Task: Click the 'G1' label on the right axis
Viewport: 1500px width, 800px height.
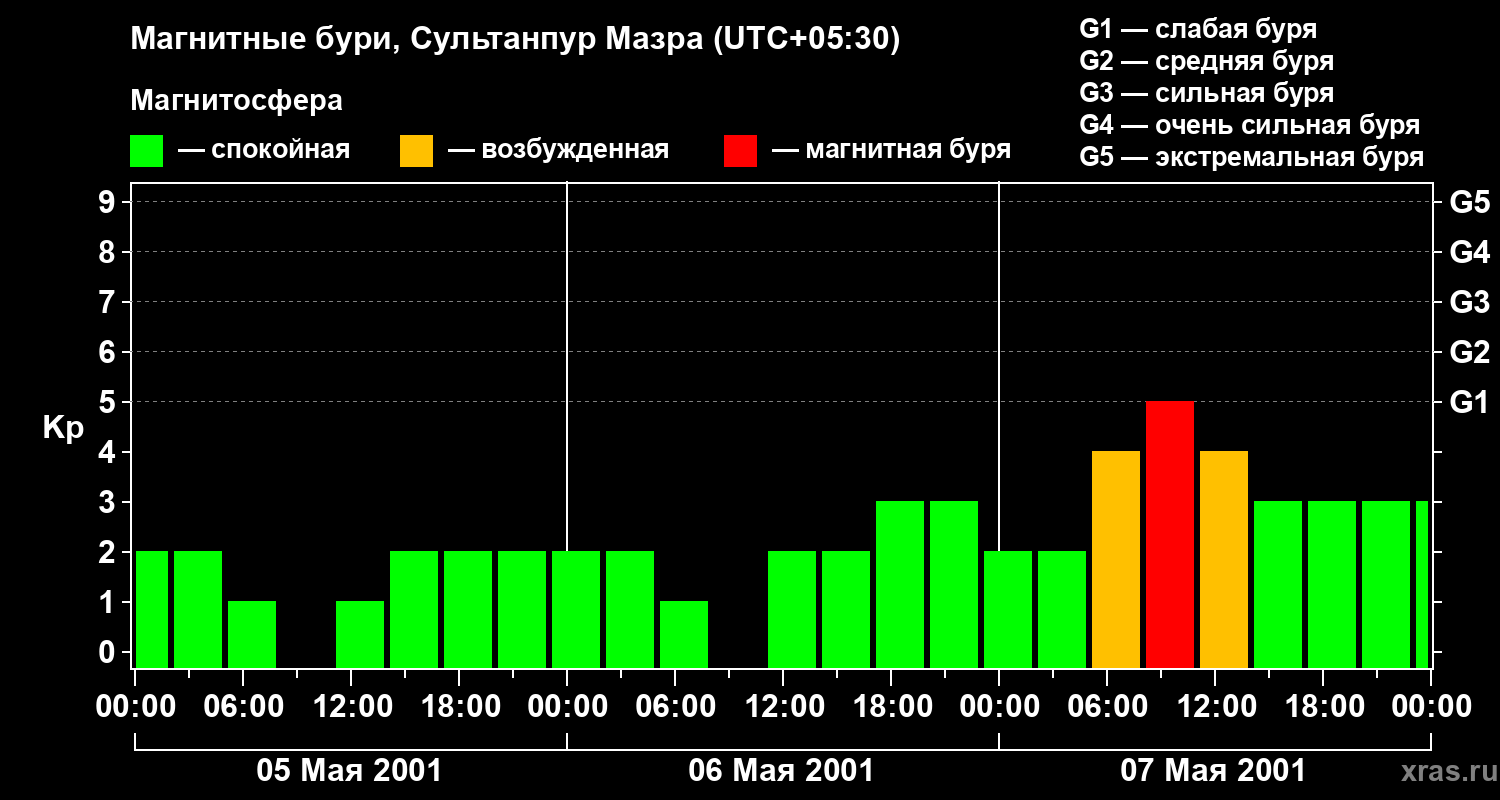Action: point(1469,402)
